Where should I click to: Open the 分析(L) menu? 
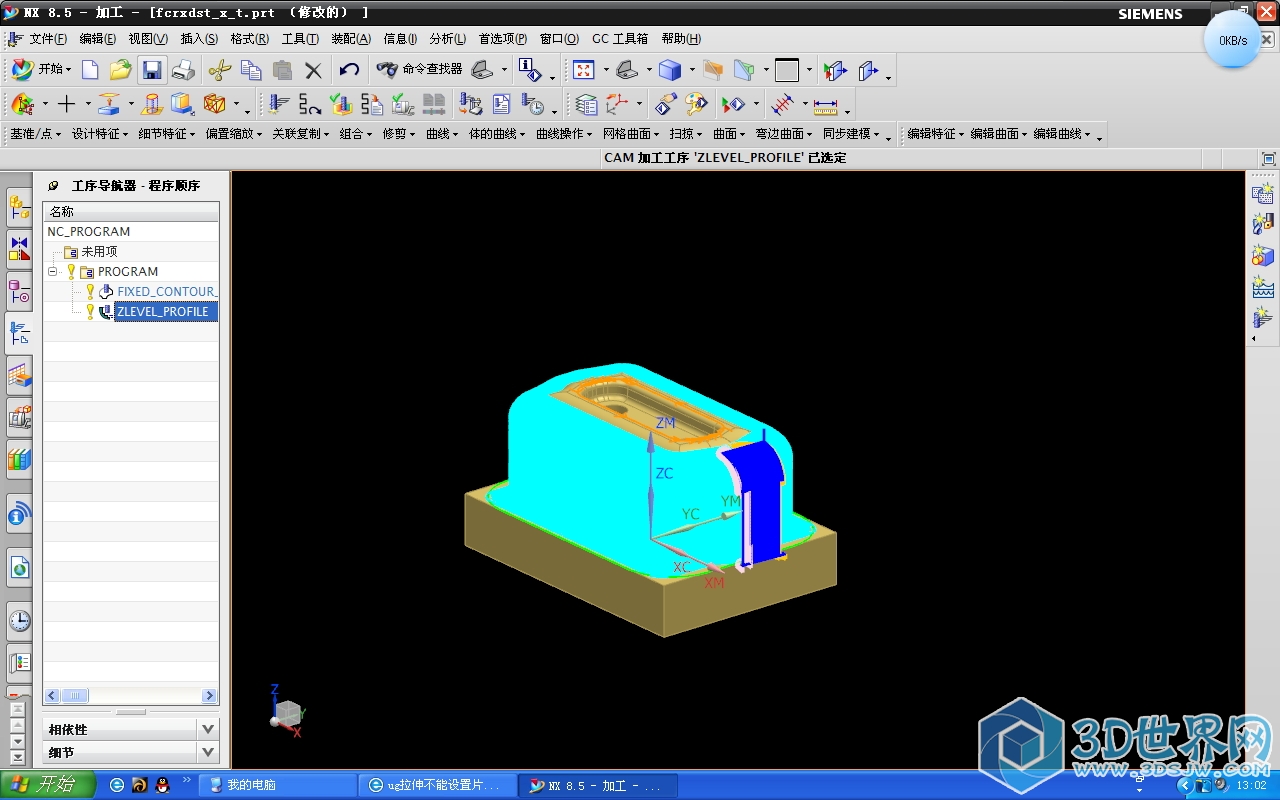click(448, 39)
